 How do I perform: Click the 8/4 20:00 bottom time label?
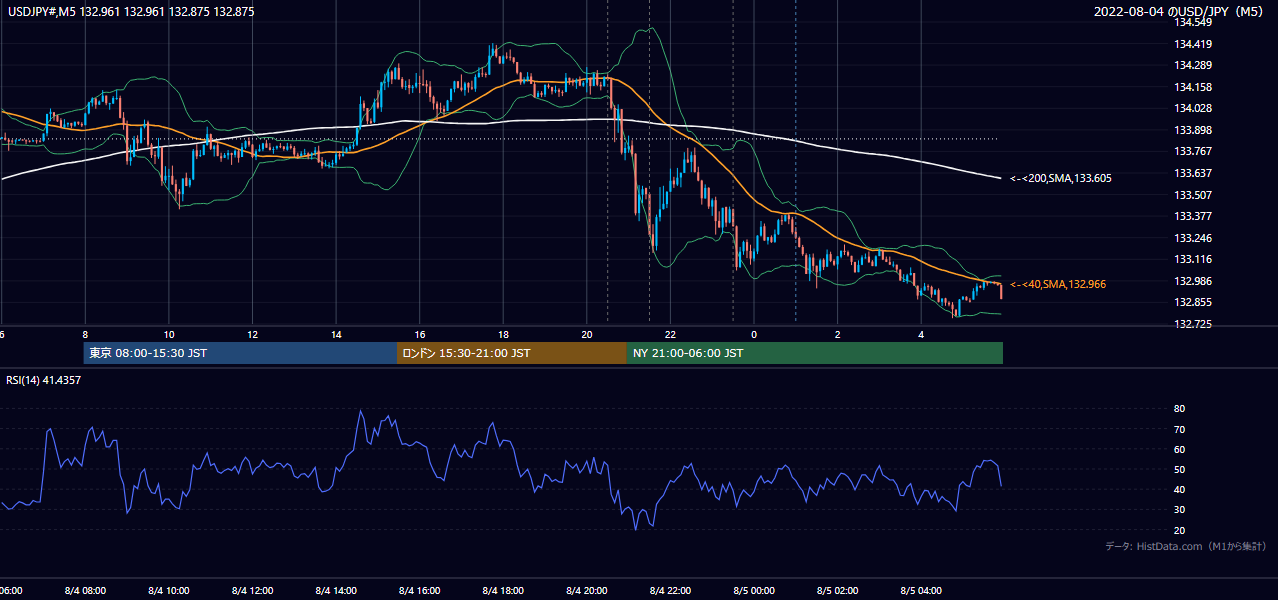(587, 591)
